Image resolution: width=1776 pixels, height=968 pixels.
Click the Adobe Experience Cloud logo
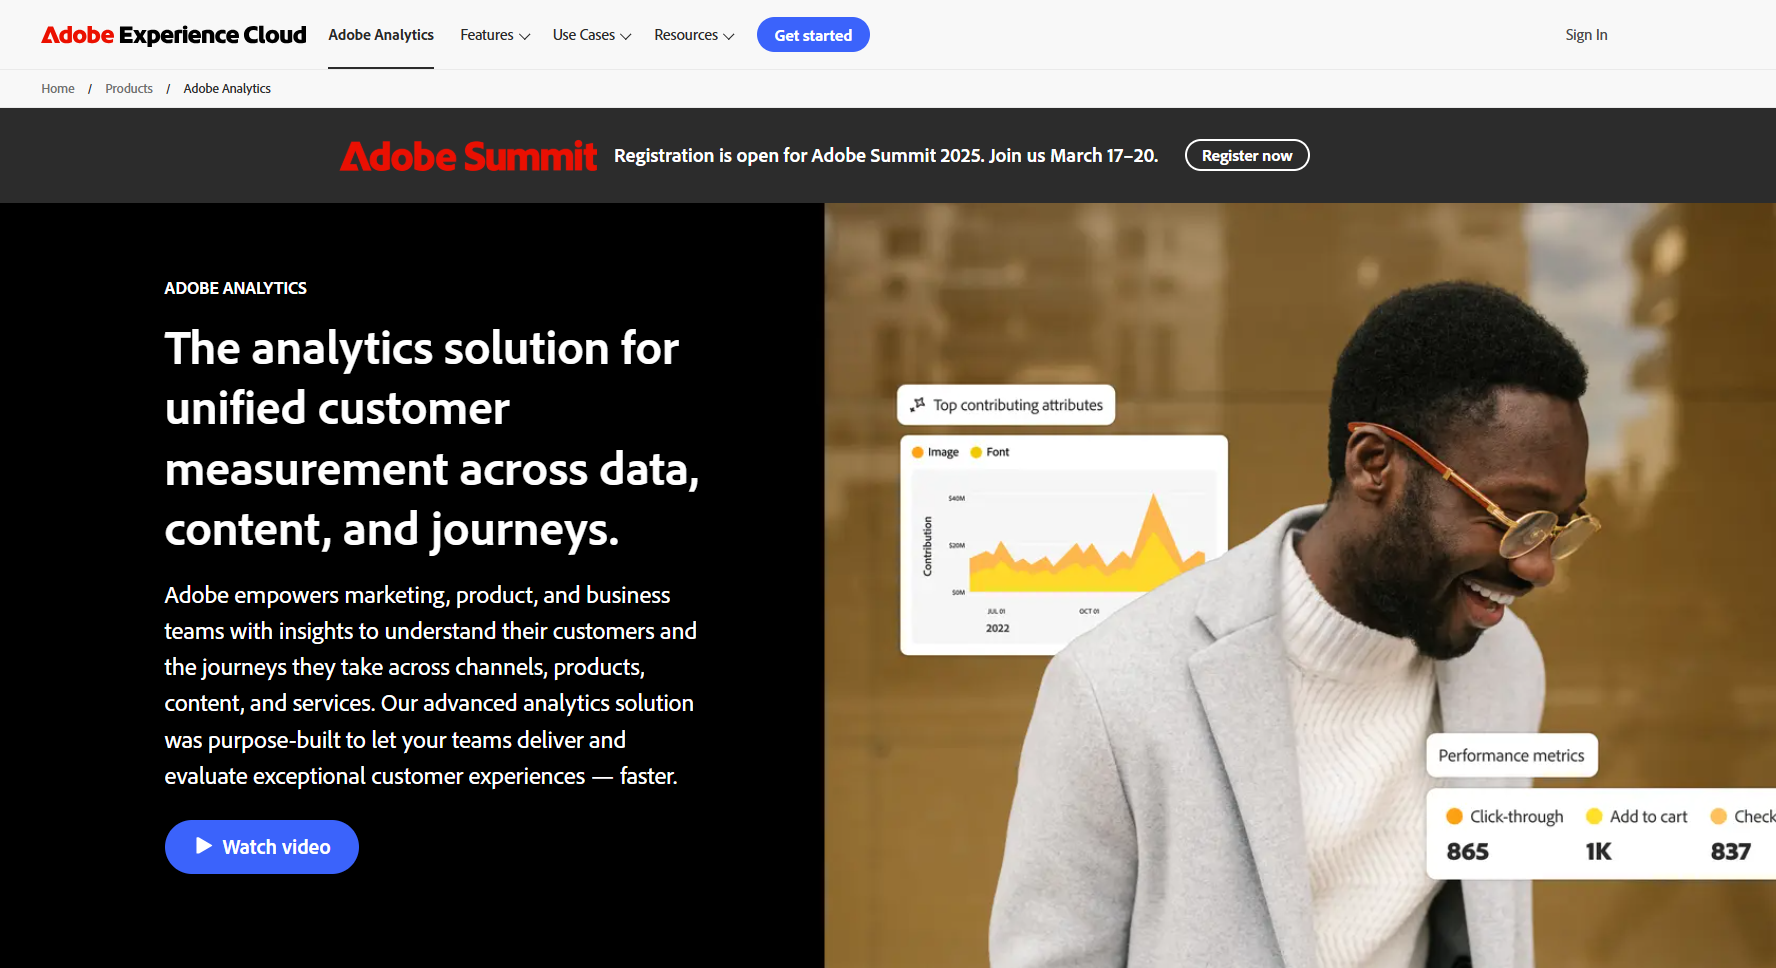[174, 35]
